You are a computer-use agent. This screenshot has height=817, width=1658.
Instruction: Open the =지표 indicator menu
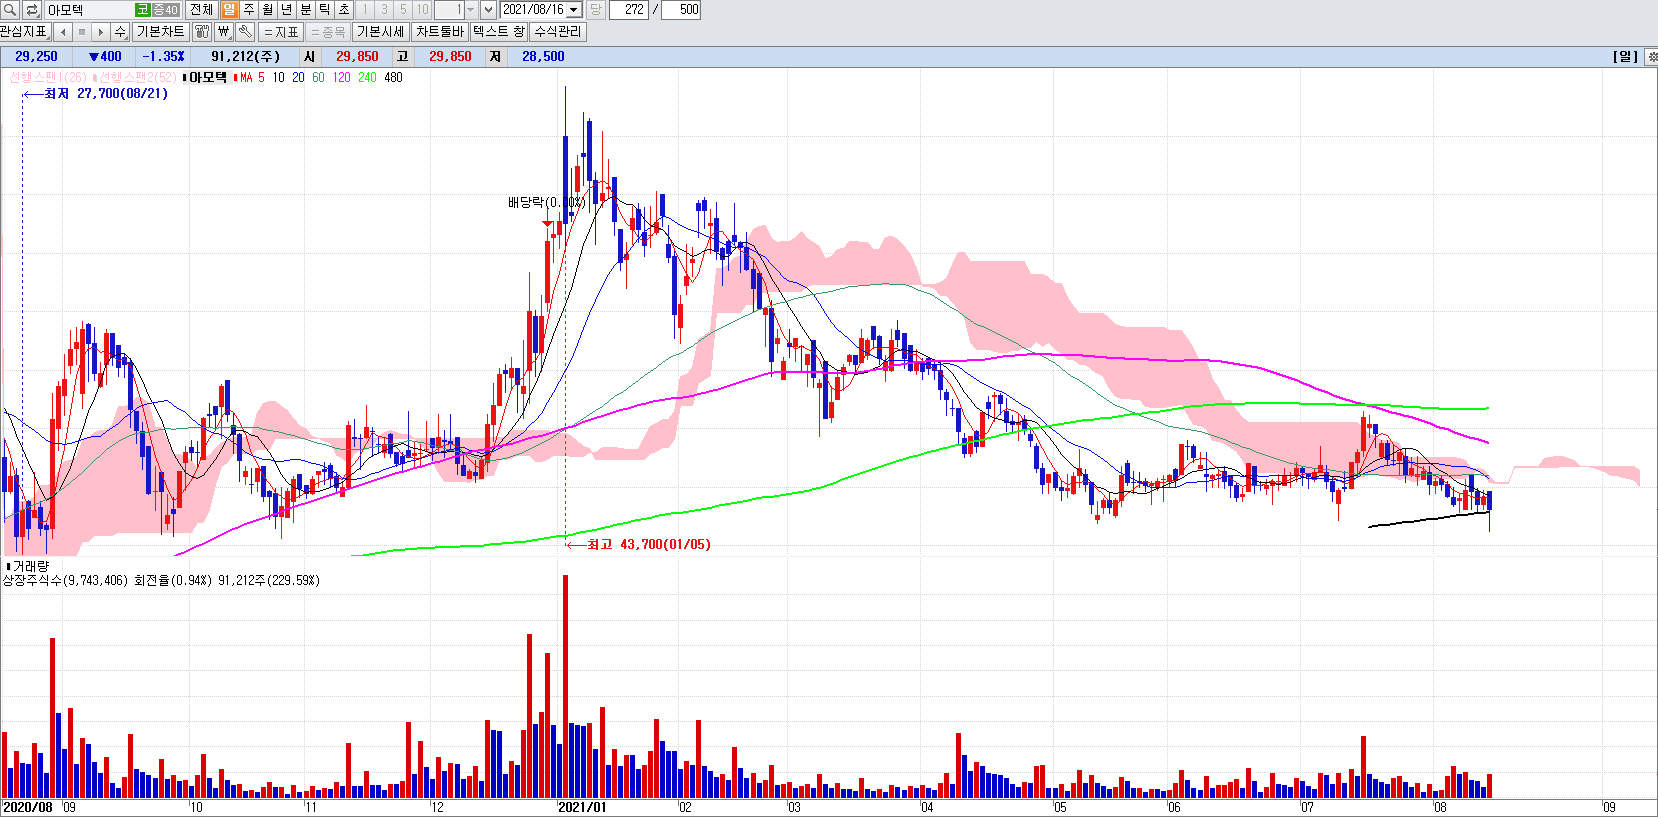(281, 32)
